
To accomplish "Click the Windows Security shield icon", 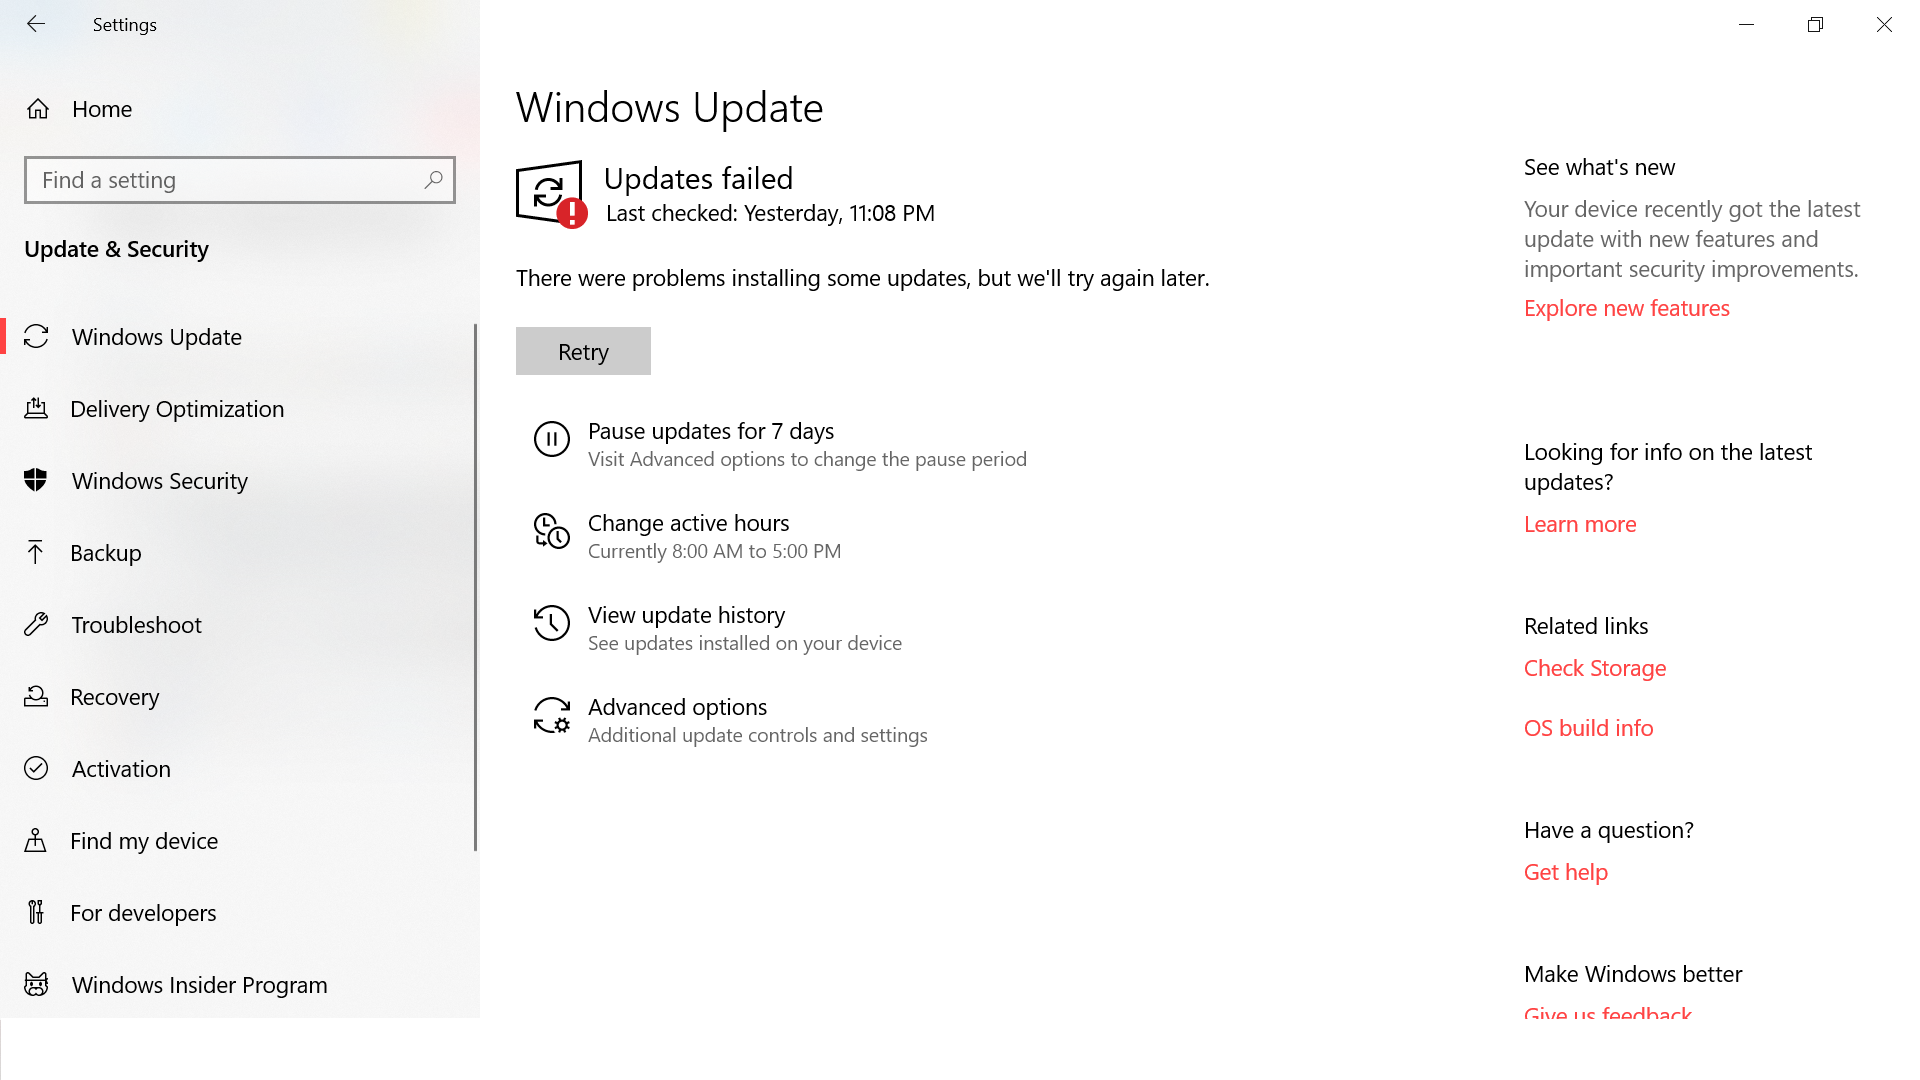I will [x=36, y=481].
